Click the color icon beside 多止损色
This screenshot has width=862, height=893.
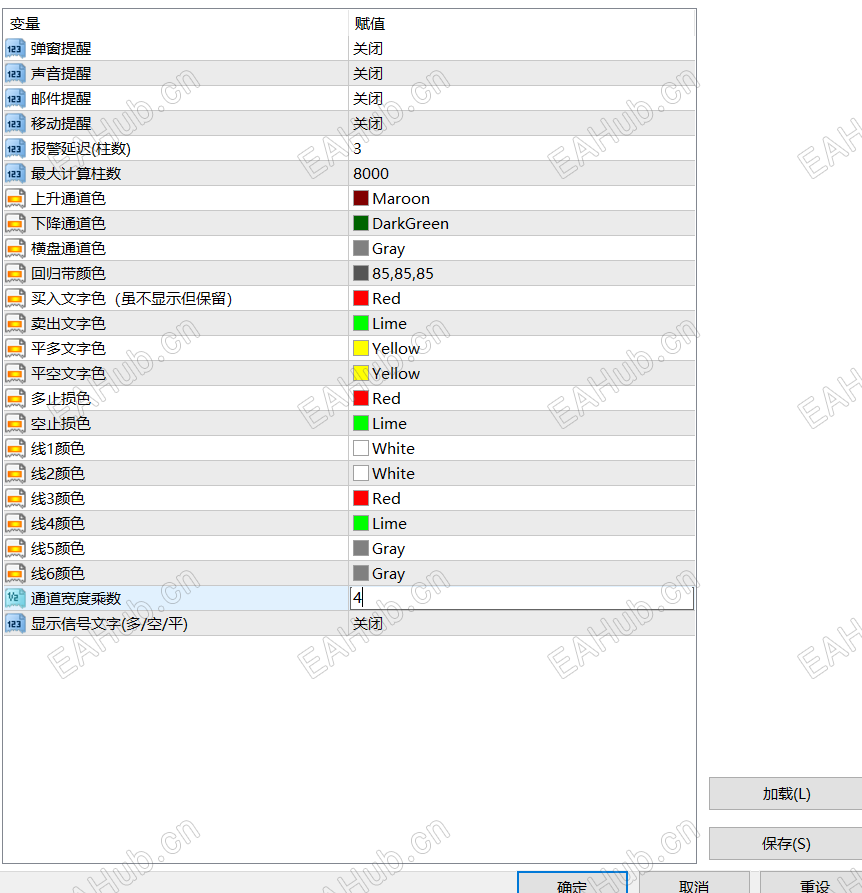pos(15,399)
